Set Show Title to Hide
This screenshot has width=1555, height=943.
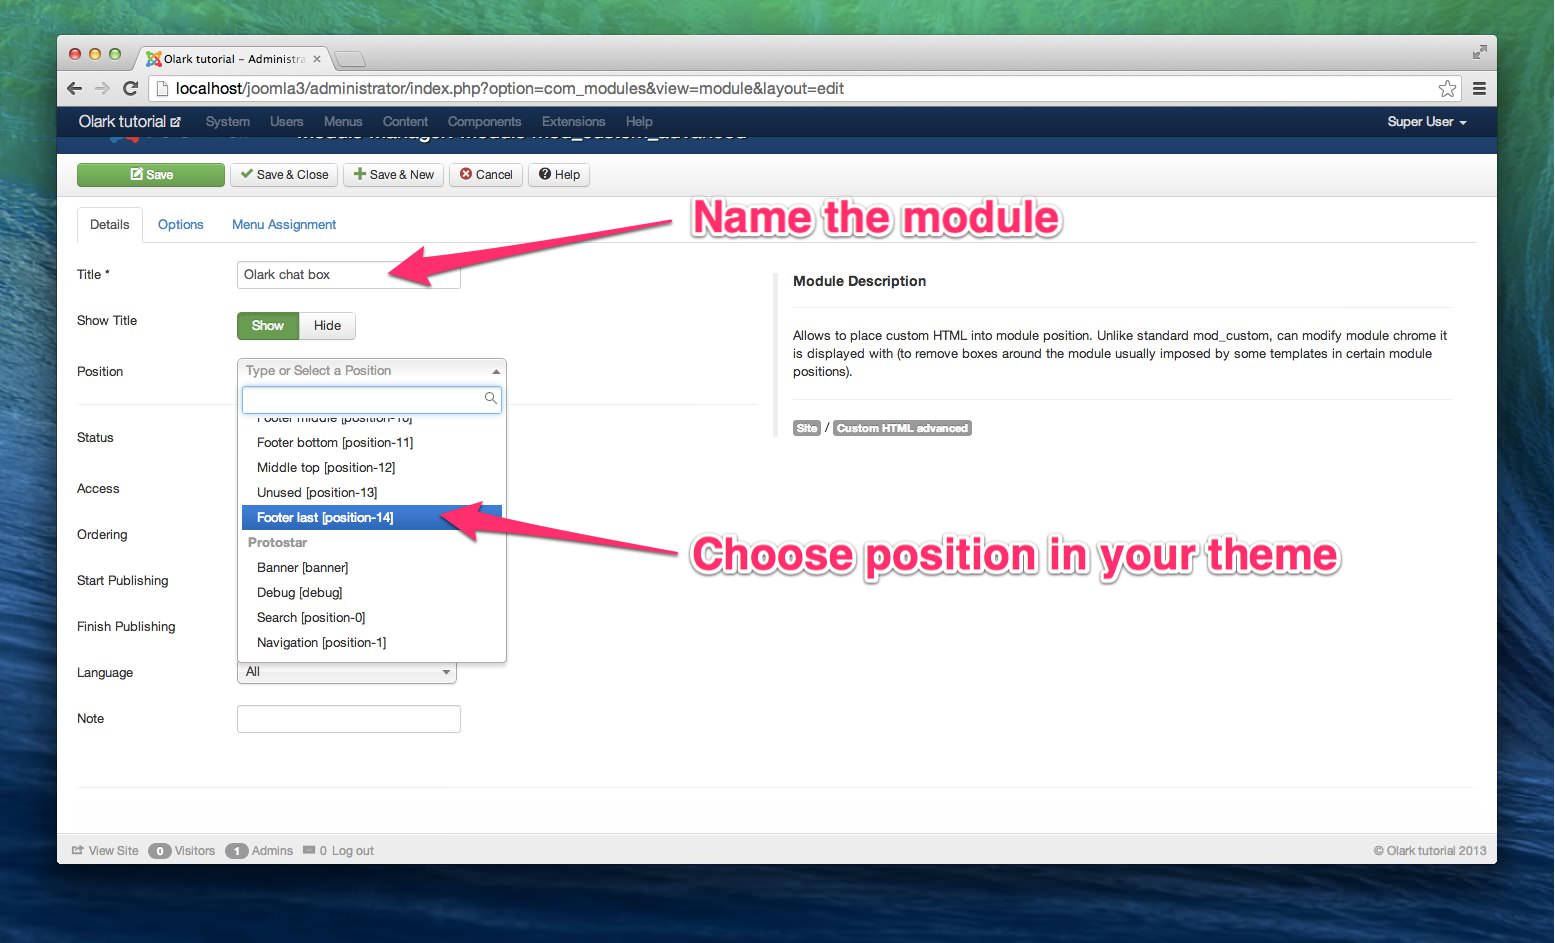327,326
